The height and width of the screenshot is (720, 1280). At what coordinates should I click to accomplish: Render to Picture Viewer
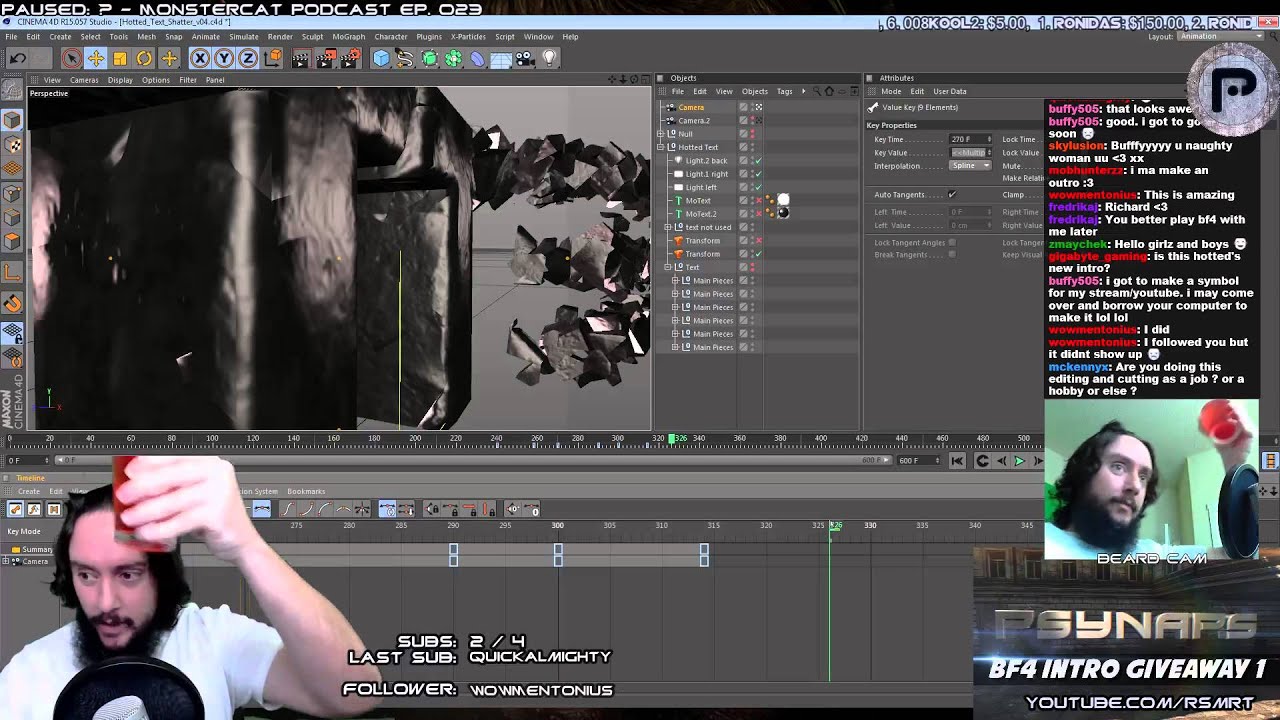[x=325, y=59]
